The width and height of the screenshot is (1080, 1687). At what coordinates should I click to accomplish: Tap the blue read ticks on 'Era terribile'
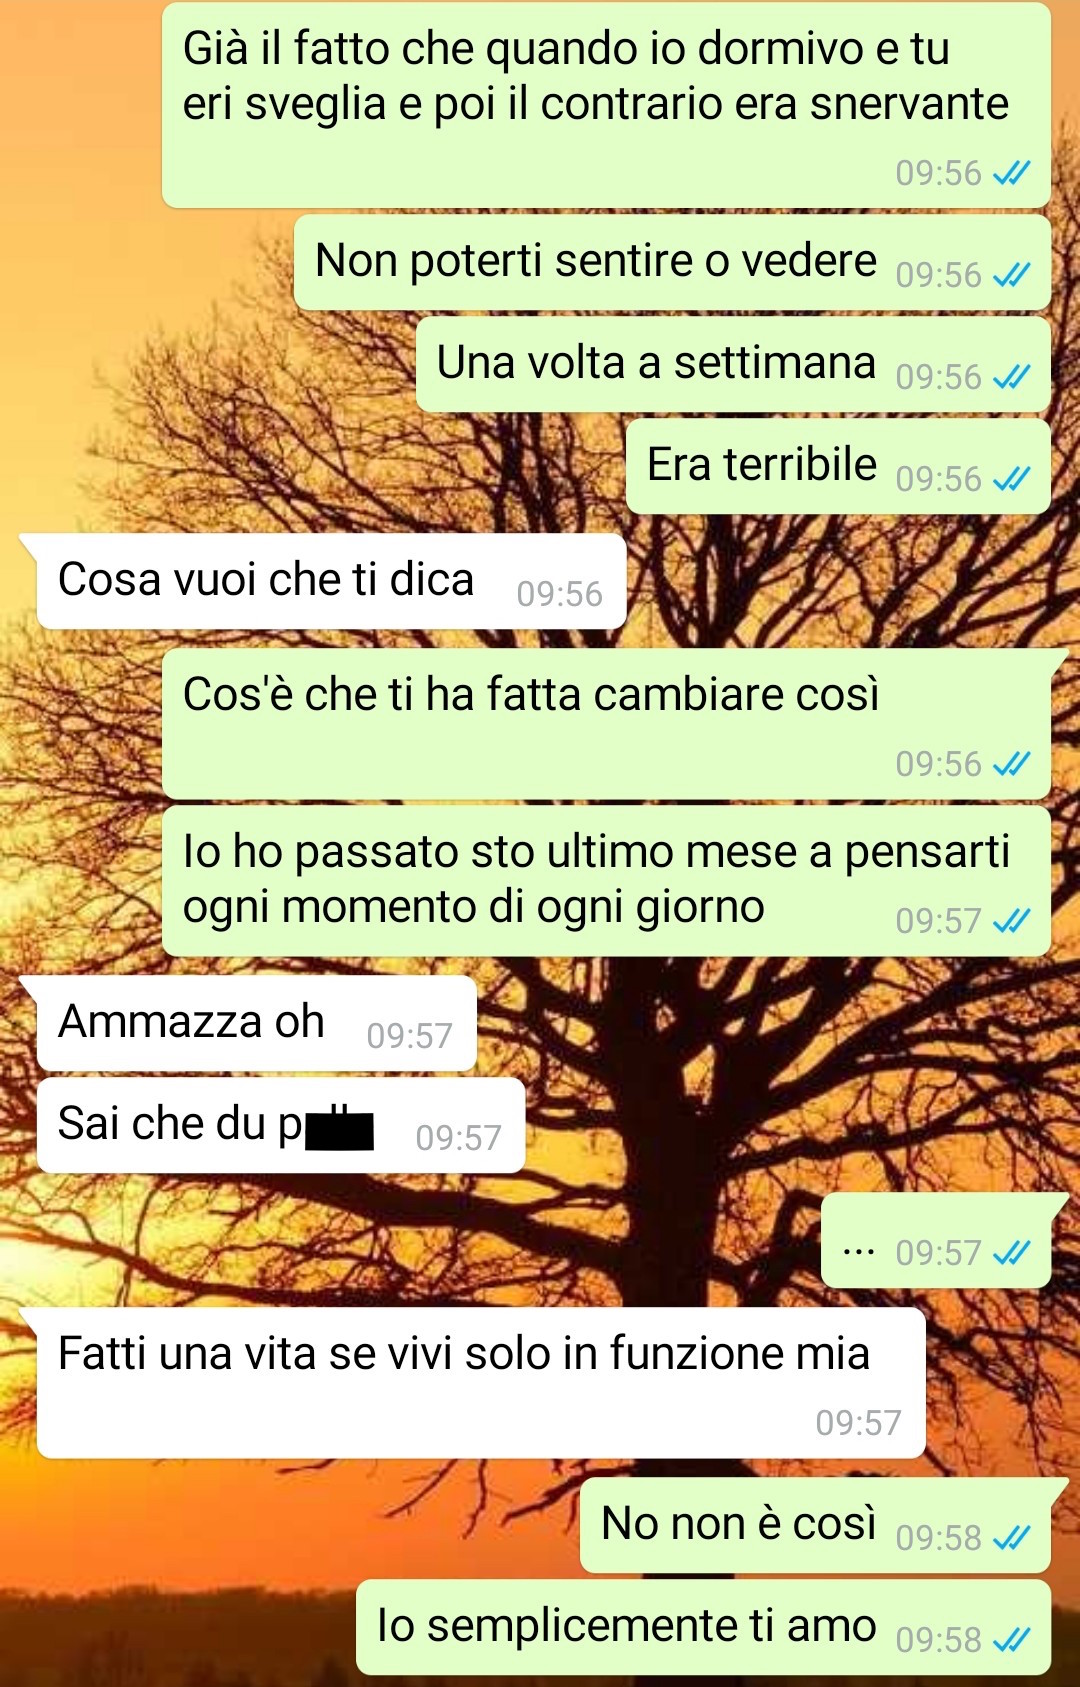(x=1011, y=479)
